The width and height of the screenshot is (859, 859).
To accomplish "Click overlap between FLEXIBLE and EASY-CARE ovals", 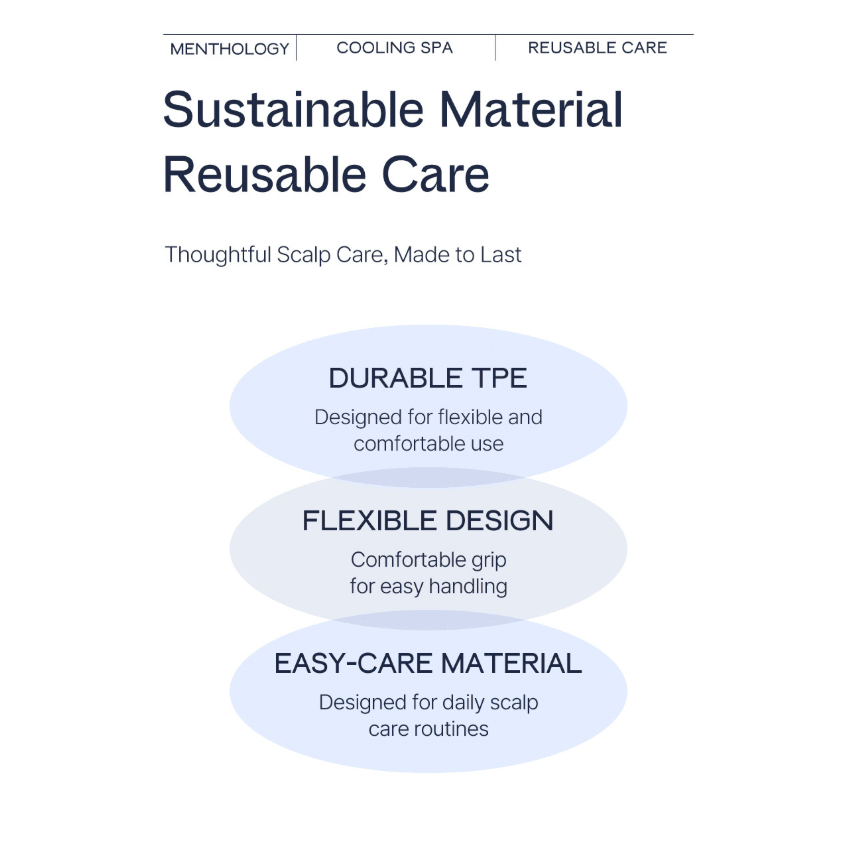I will point(428,620).
